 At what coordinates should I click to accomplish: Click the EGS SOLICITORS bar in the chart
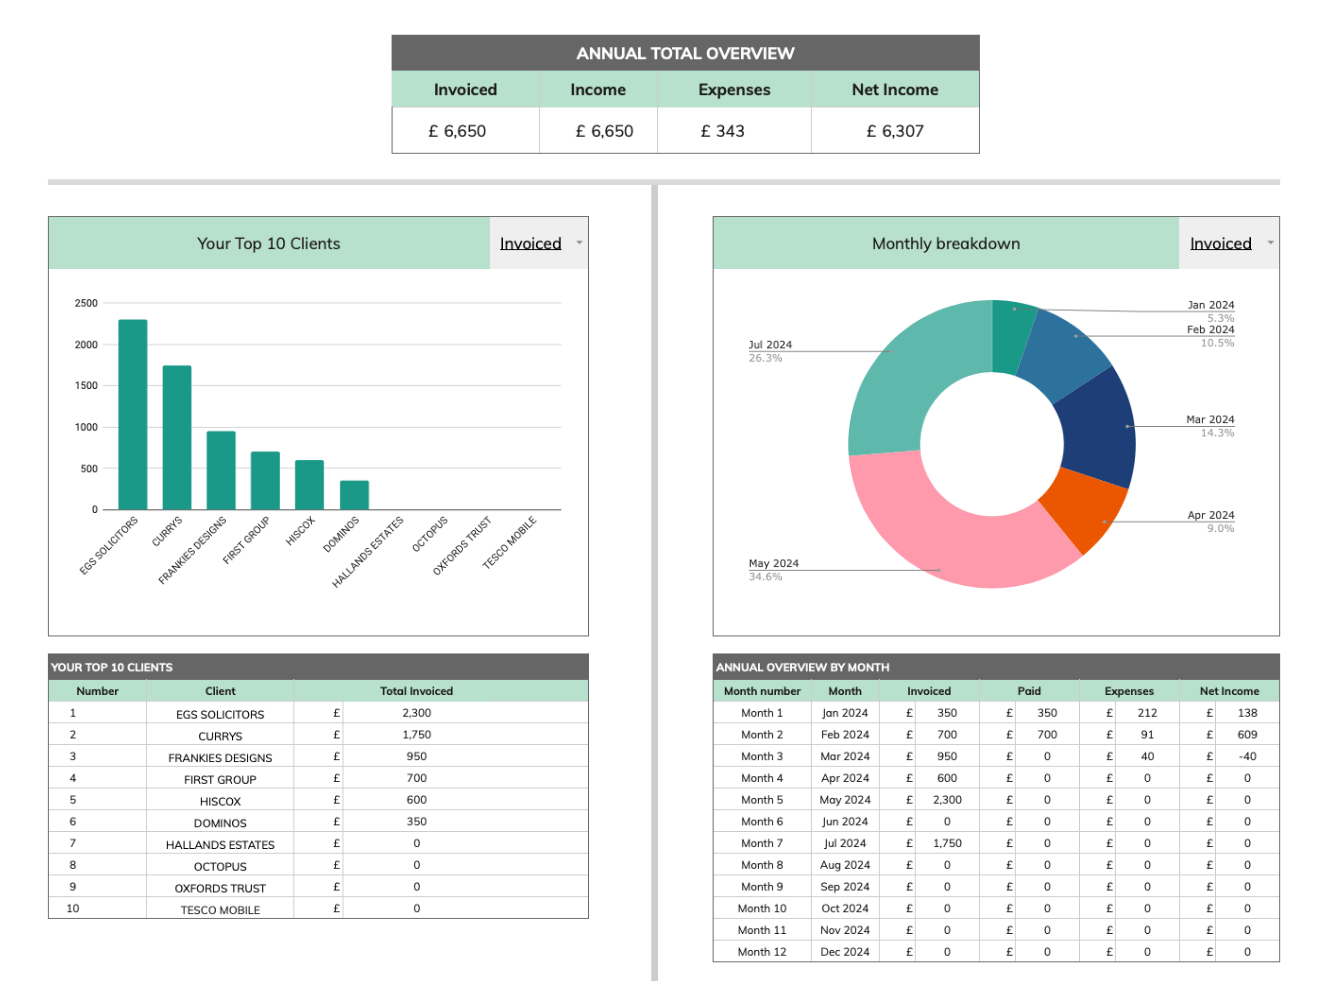(x=133, y=415)
